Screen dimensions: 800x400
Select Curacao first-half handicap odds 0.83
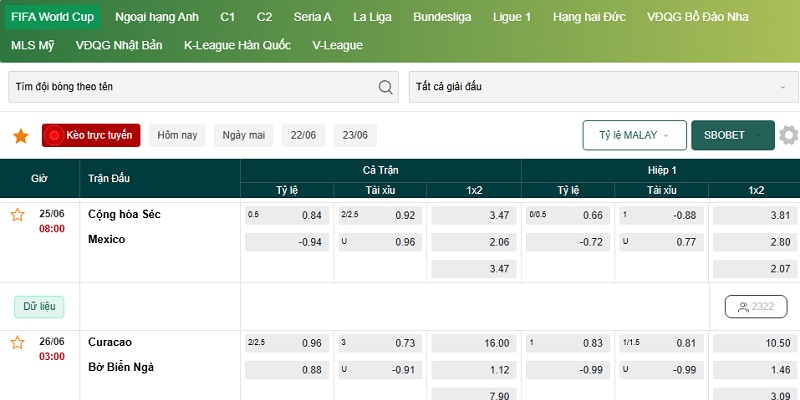pyautogui.click(x=568, y=343)
